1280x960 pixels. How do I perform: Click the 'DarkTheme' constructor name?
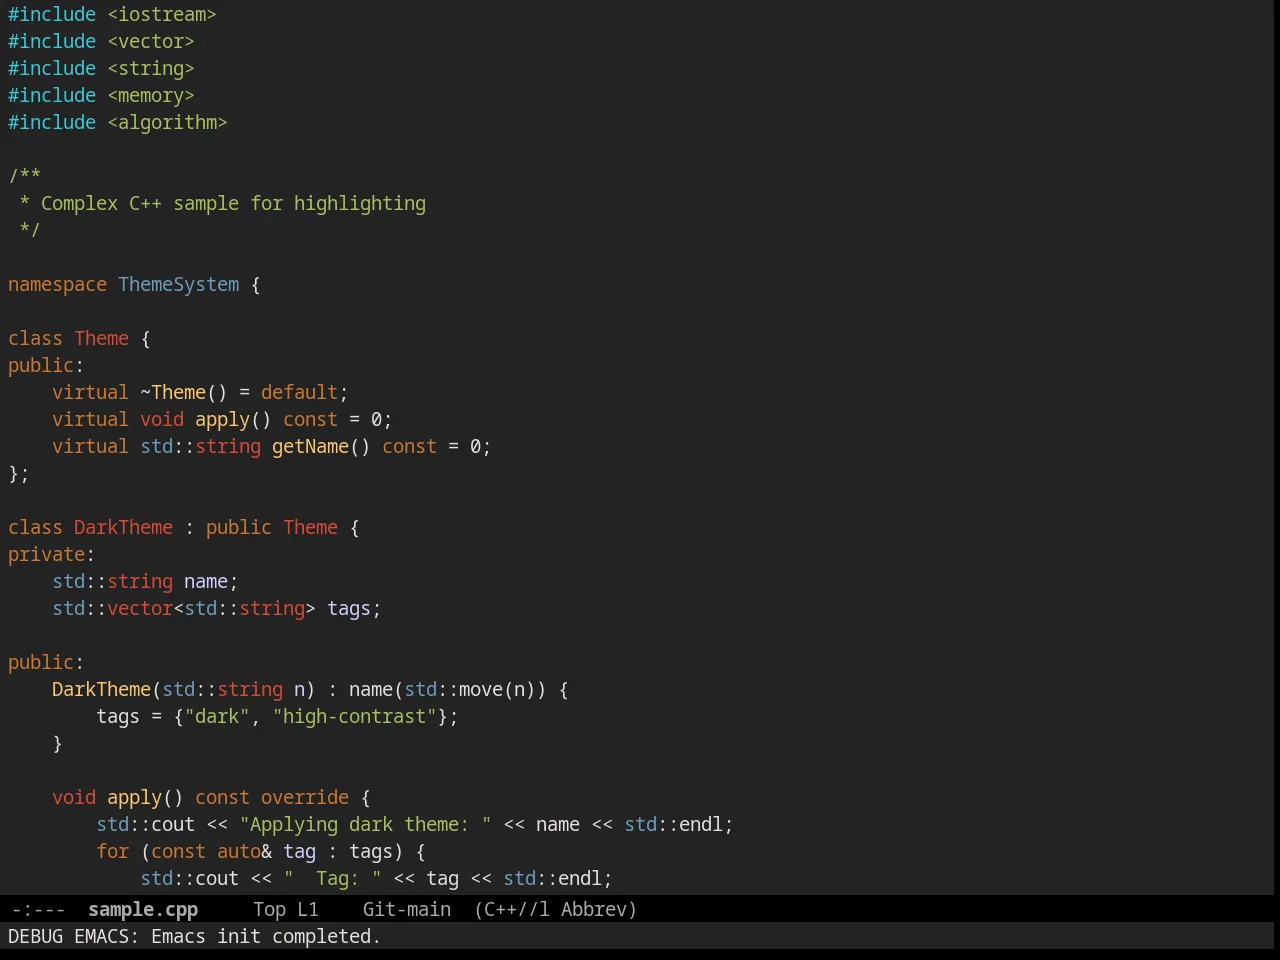tap(101, 689)
